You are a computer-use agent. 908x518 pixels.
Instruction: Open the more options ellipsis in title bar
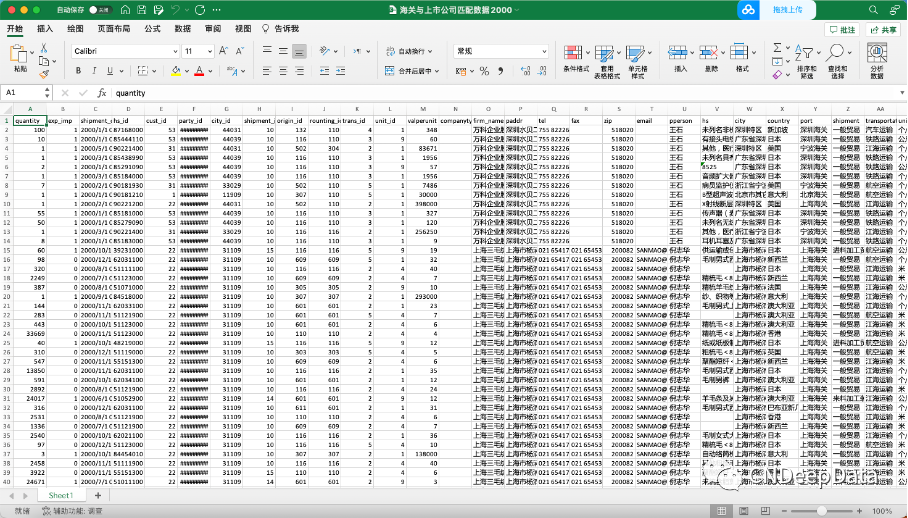(217, 10)
